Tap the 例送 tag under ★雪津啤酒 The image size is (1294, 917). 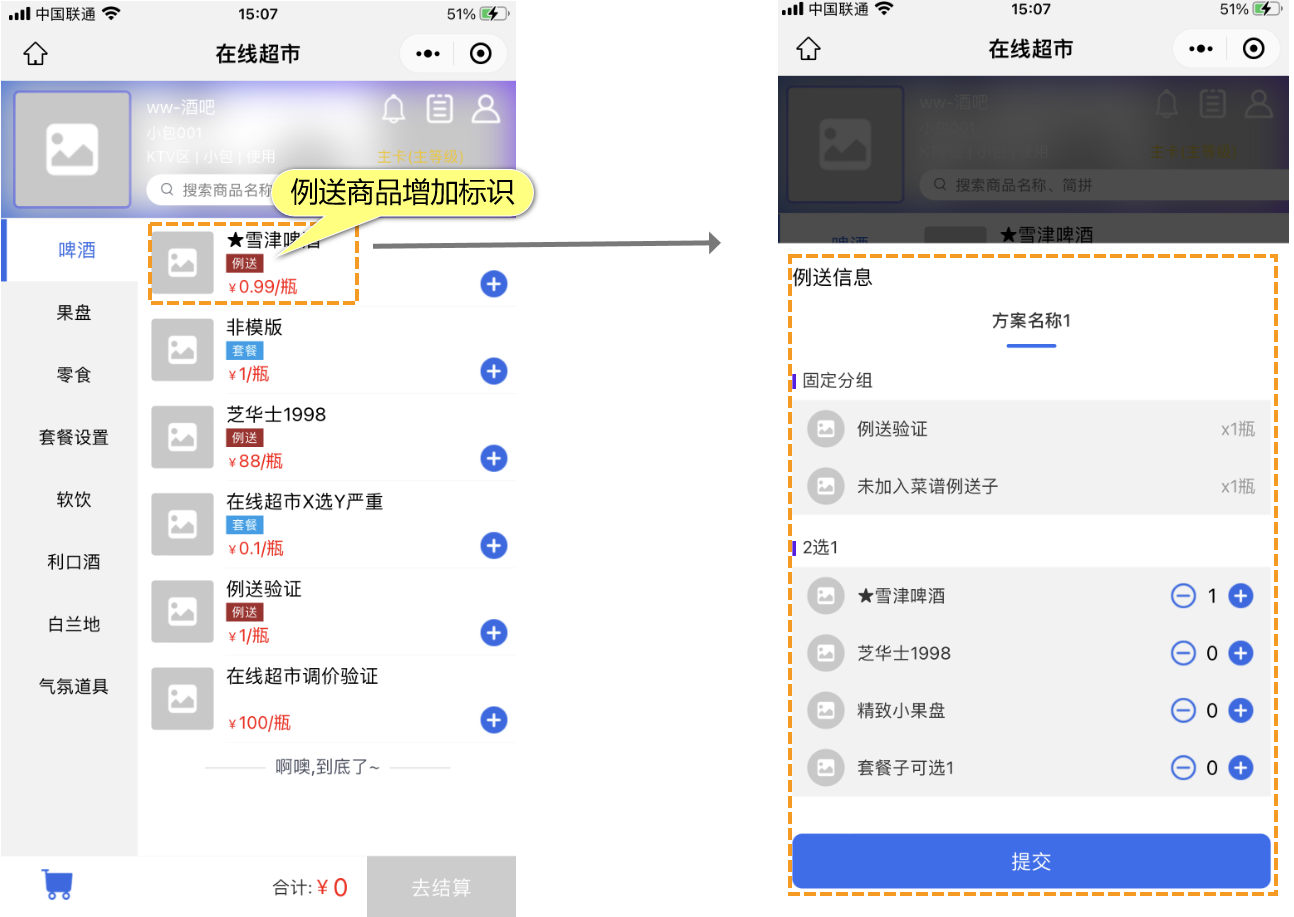(245, 264)
